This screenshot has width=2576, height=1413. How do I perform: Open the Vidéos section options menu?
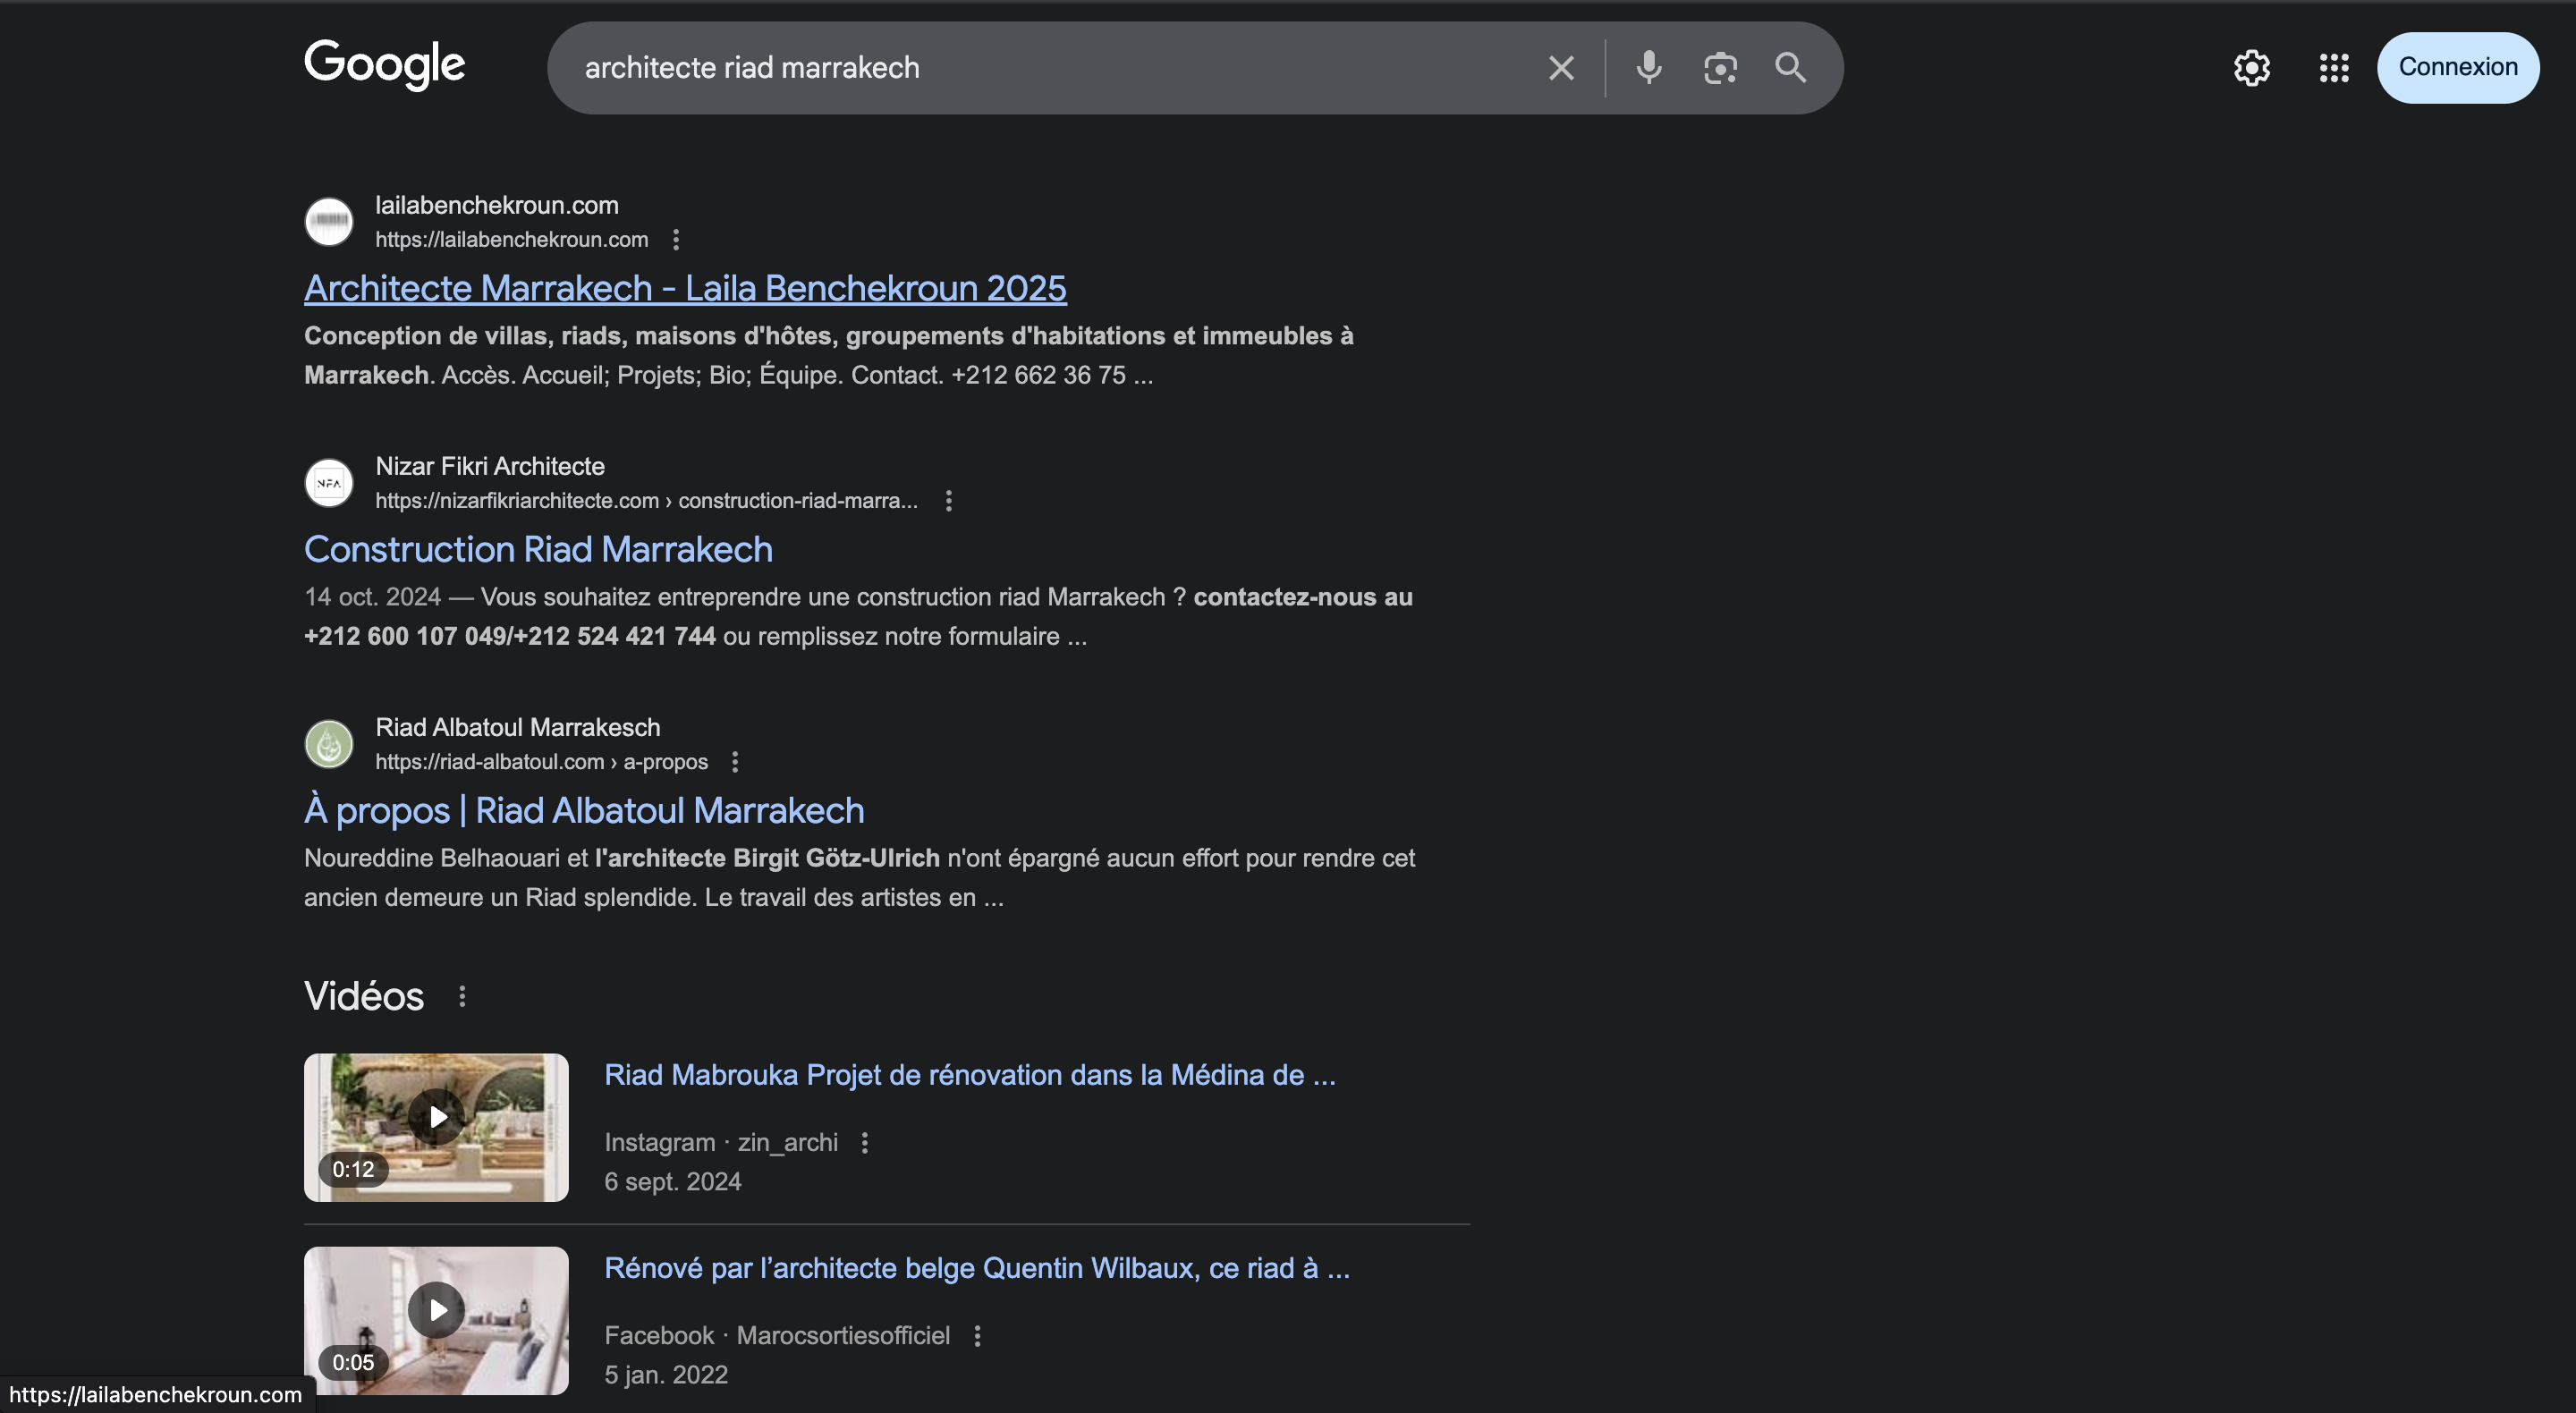tap(462, 996)
